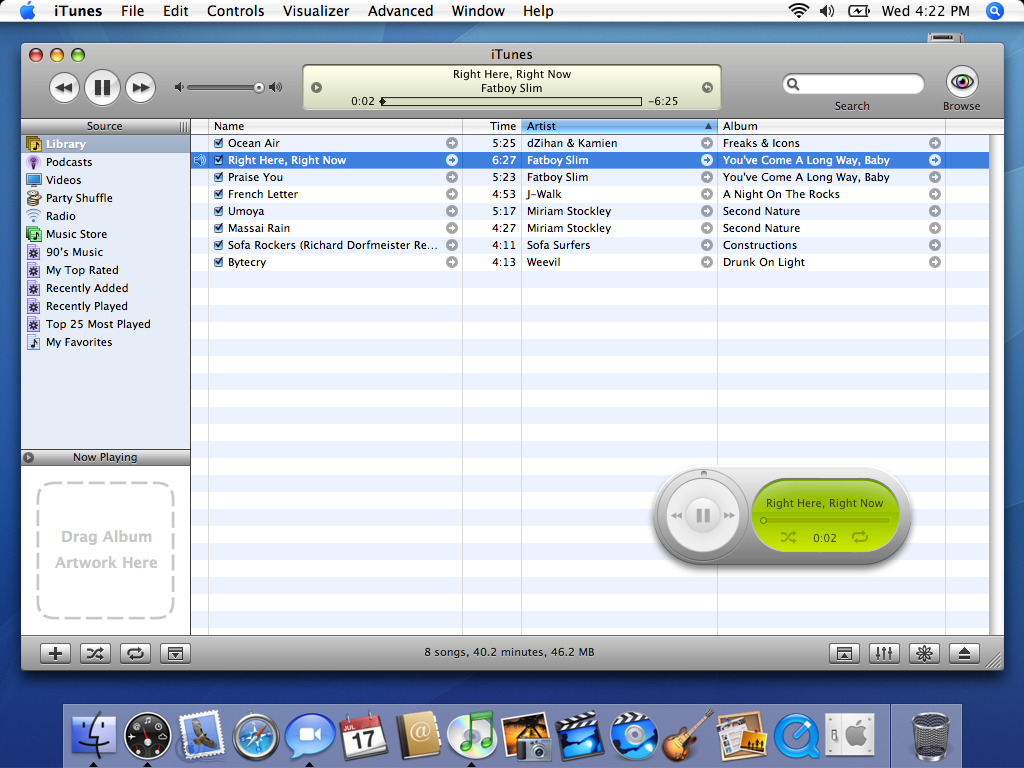The height and width of the screenshot is (768, 1024).
Task: Skip to next track in toolbar
Action: 140,88
